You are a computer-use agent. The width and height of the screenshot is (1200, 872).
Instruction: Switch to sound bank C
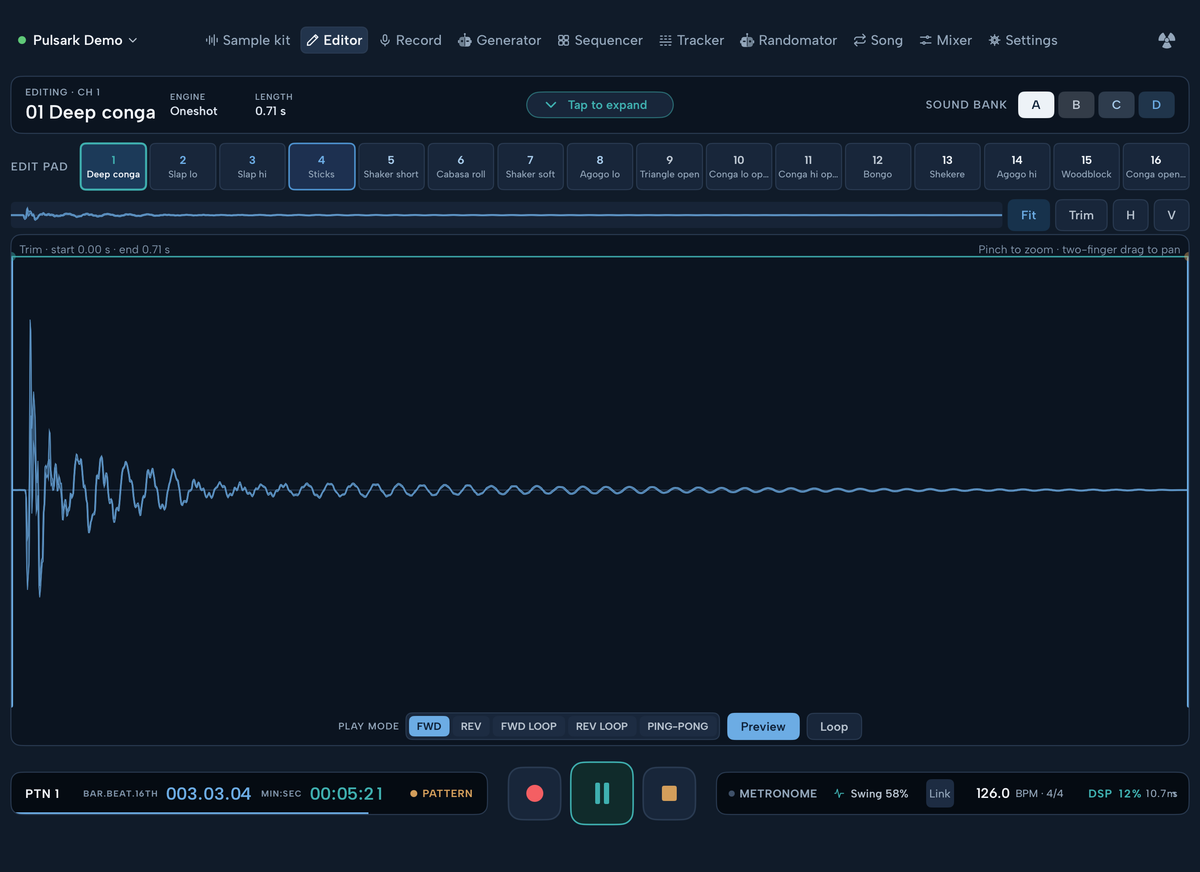[x=1116, y=104]
